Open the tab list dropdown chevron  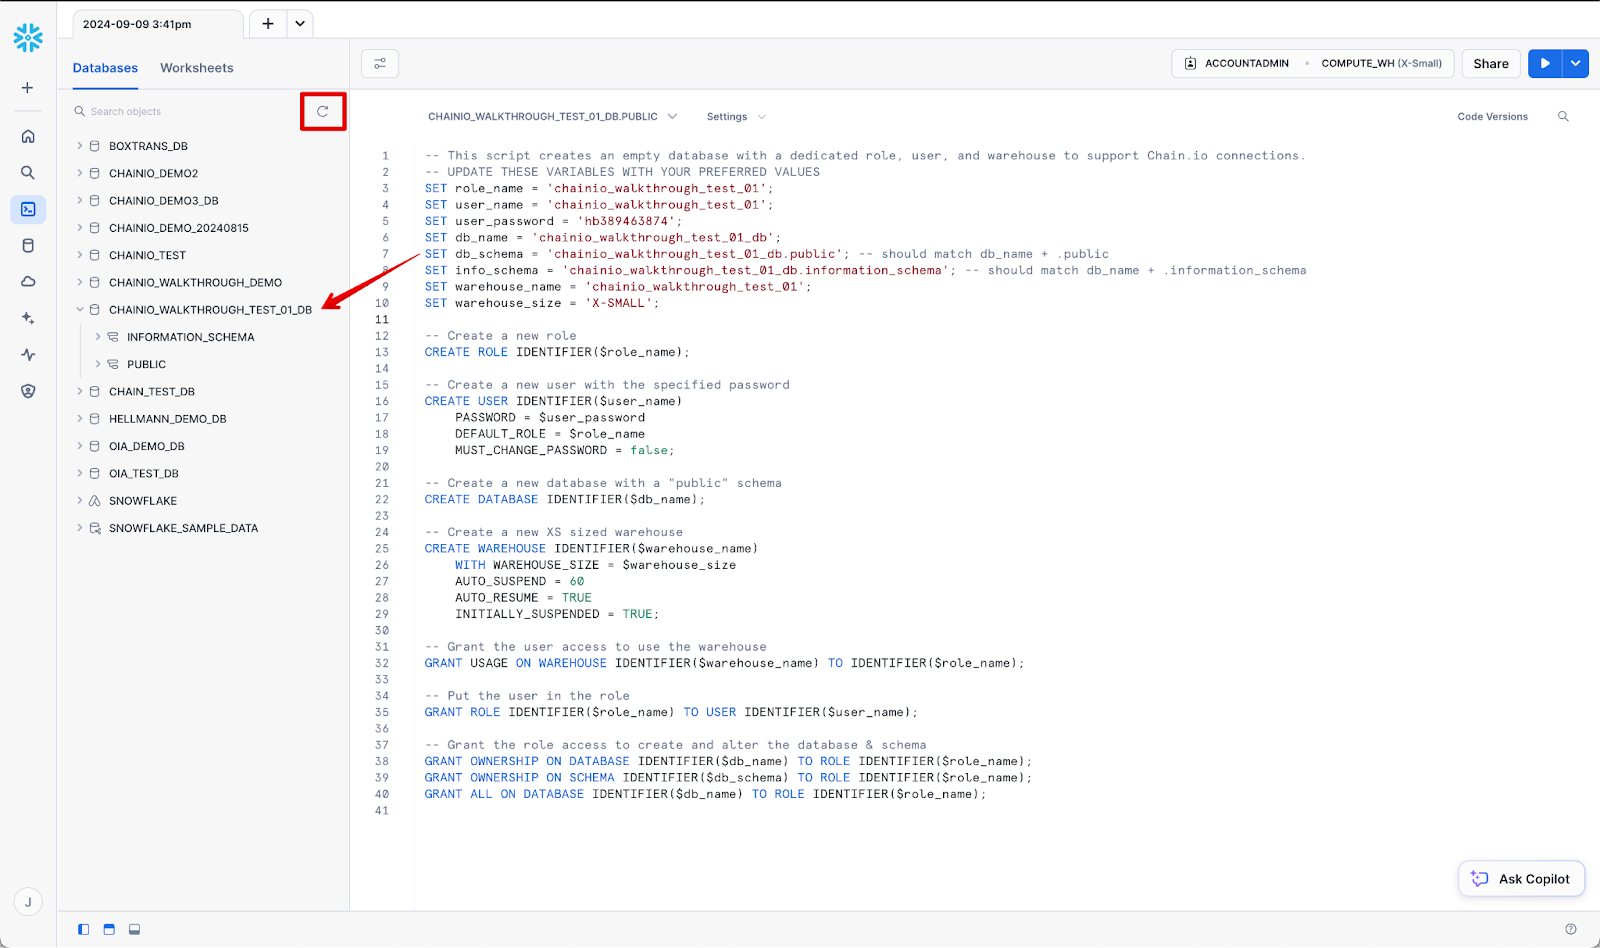pos(300,24)
